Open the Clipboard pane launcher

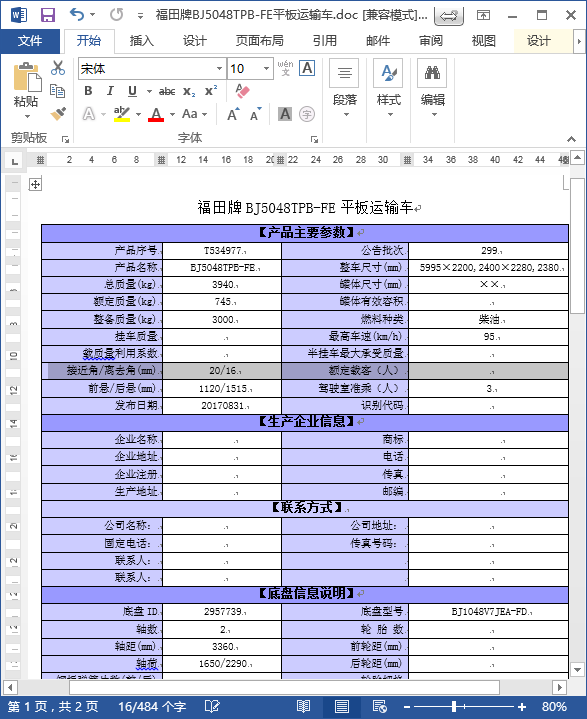[65, 139]
